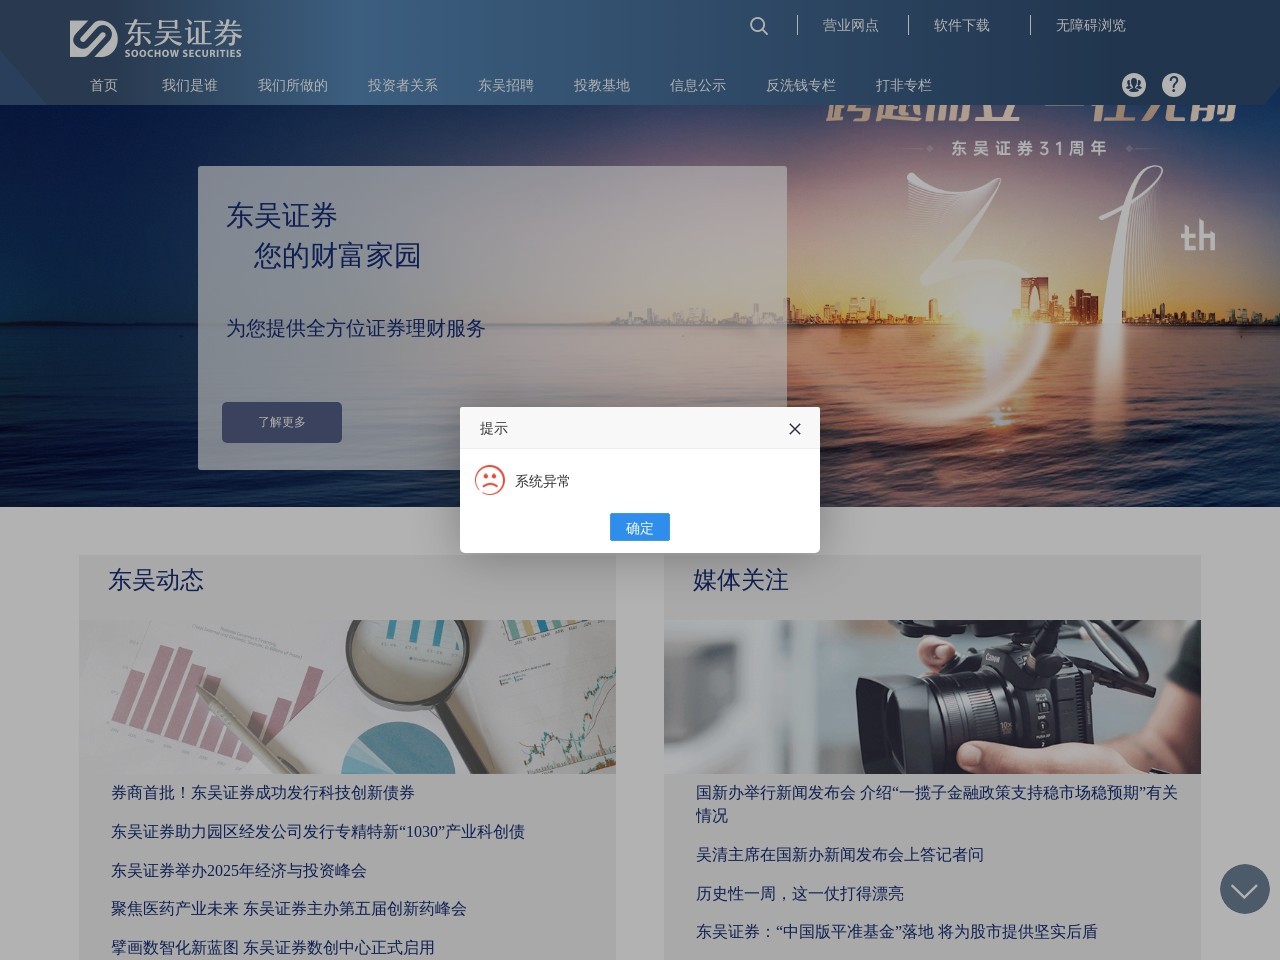
Task: Open news 国新办举行新闻发布会
Action: coord(937,804)
